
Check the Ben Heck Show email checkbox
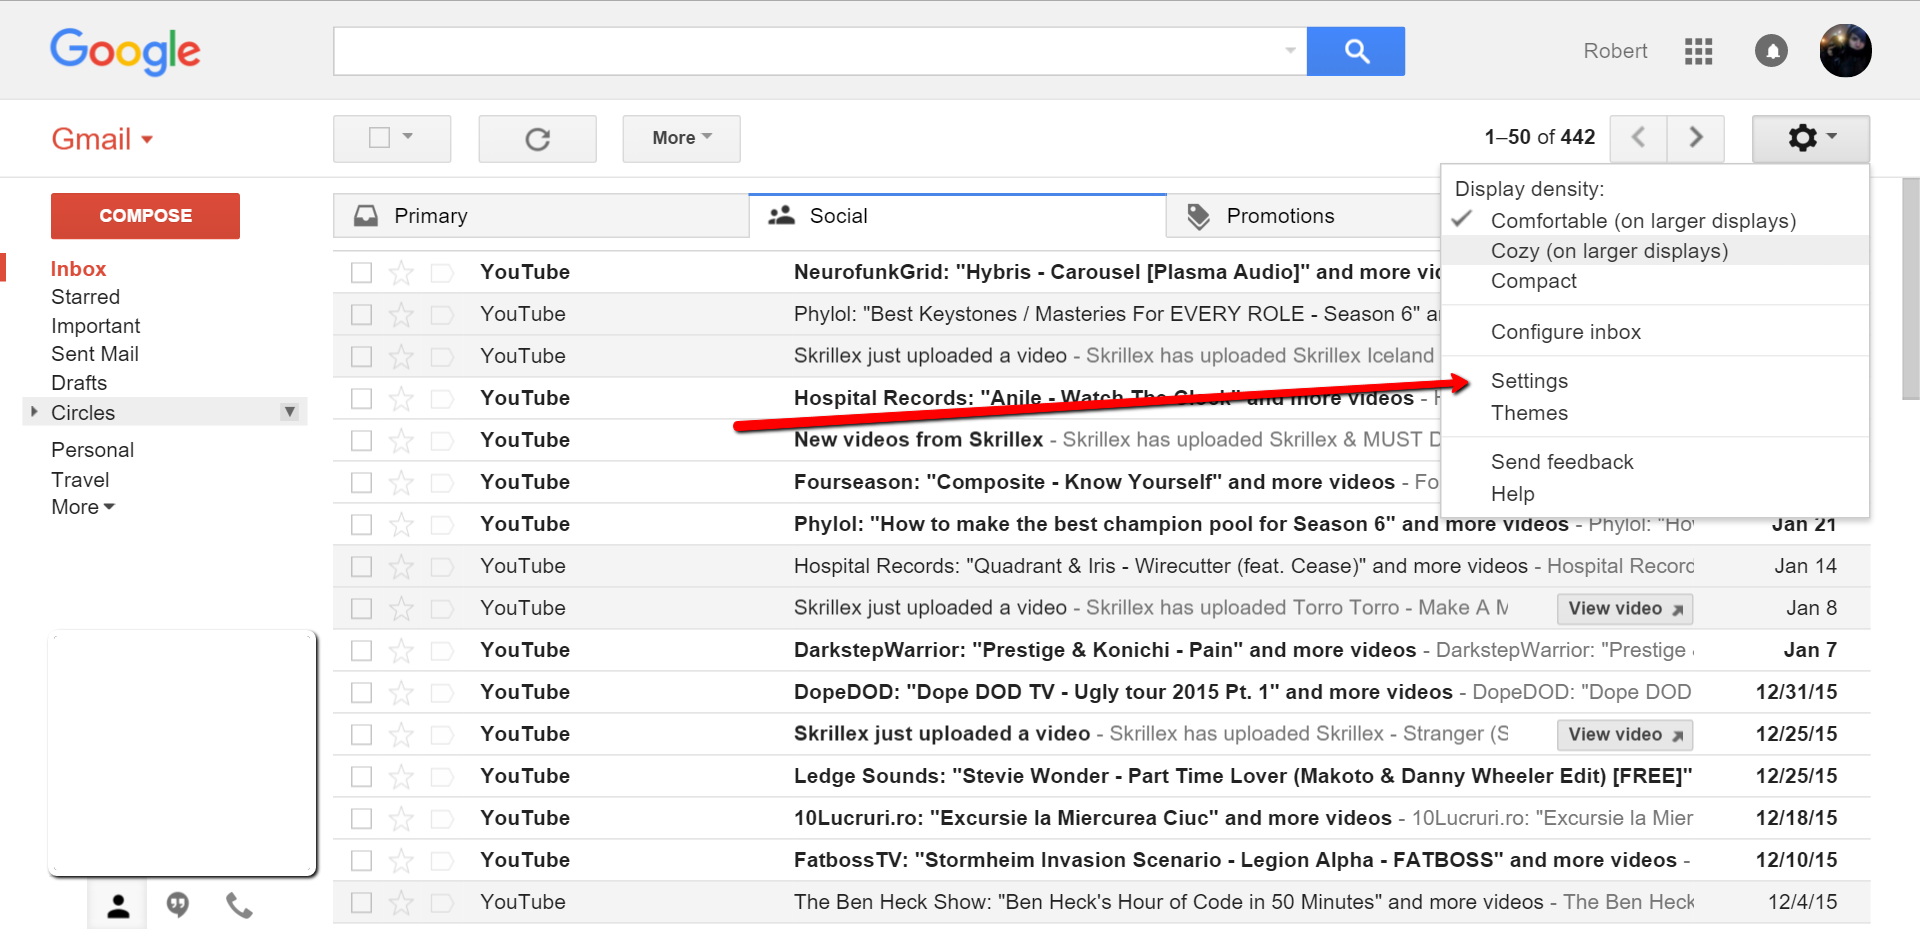(362, 903)
